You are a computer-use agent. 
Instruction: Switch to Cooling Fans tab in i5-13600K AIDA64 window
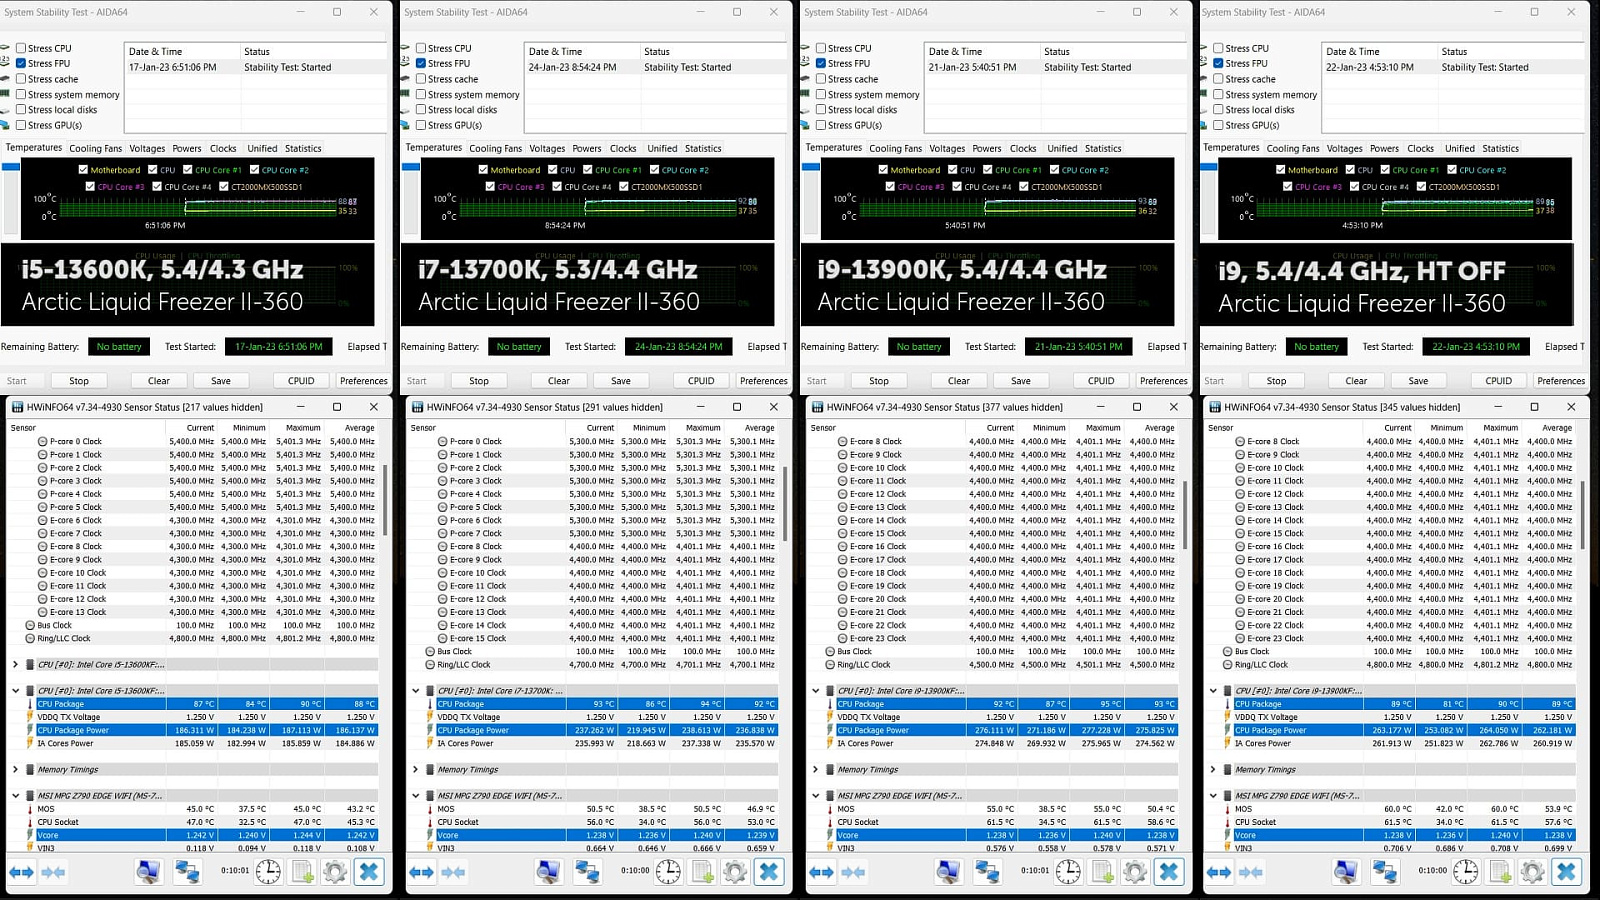[x=96, y=148]
